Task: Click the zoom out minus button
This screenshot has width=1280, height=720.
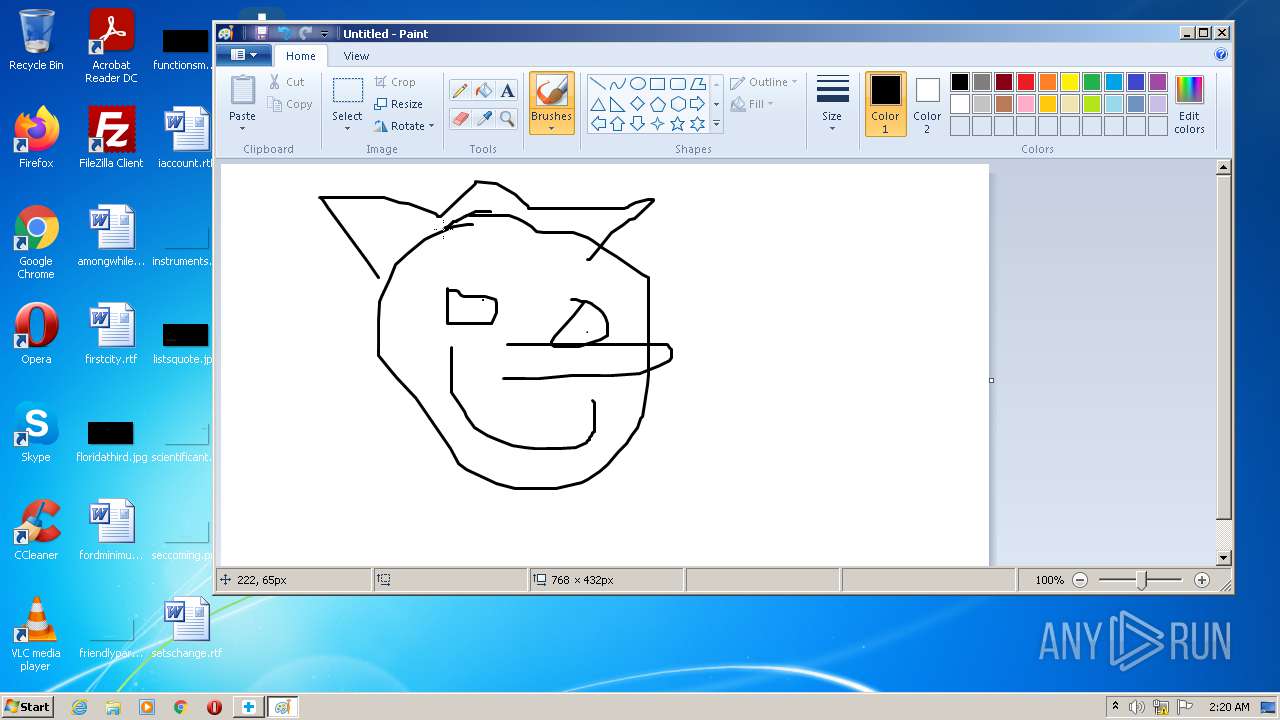Action: 1080,580
